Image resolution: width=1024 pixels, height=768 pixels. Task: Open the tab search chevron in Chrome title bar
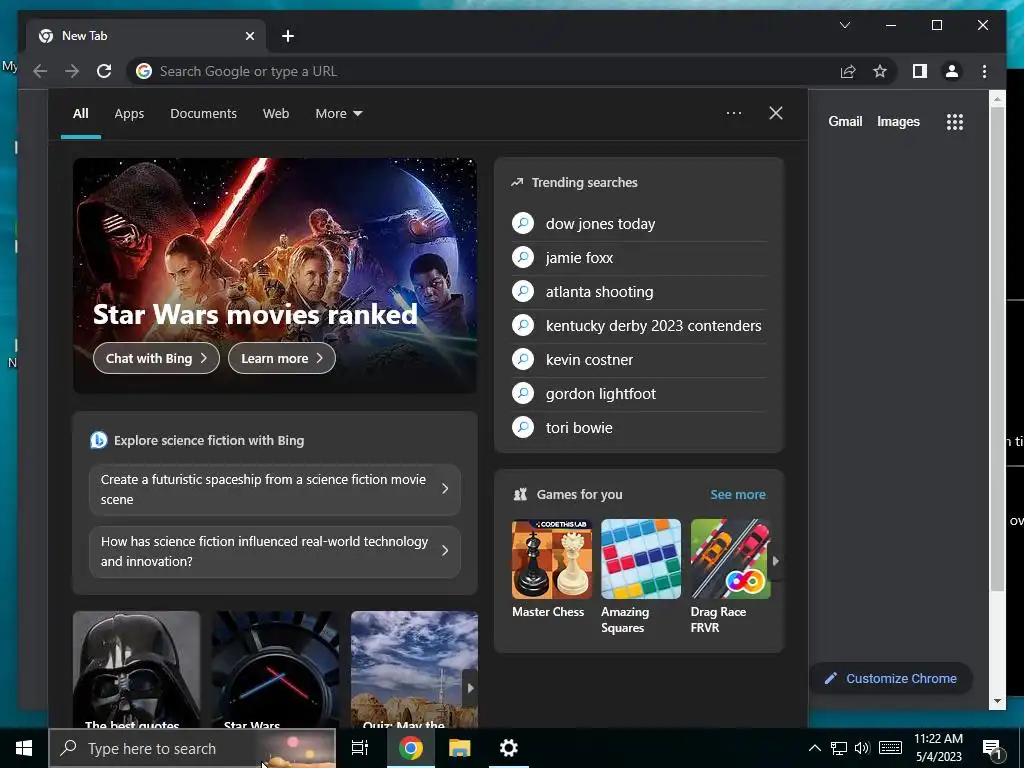click(x=844, y=25)
